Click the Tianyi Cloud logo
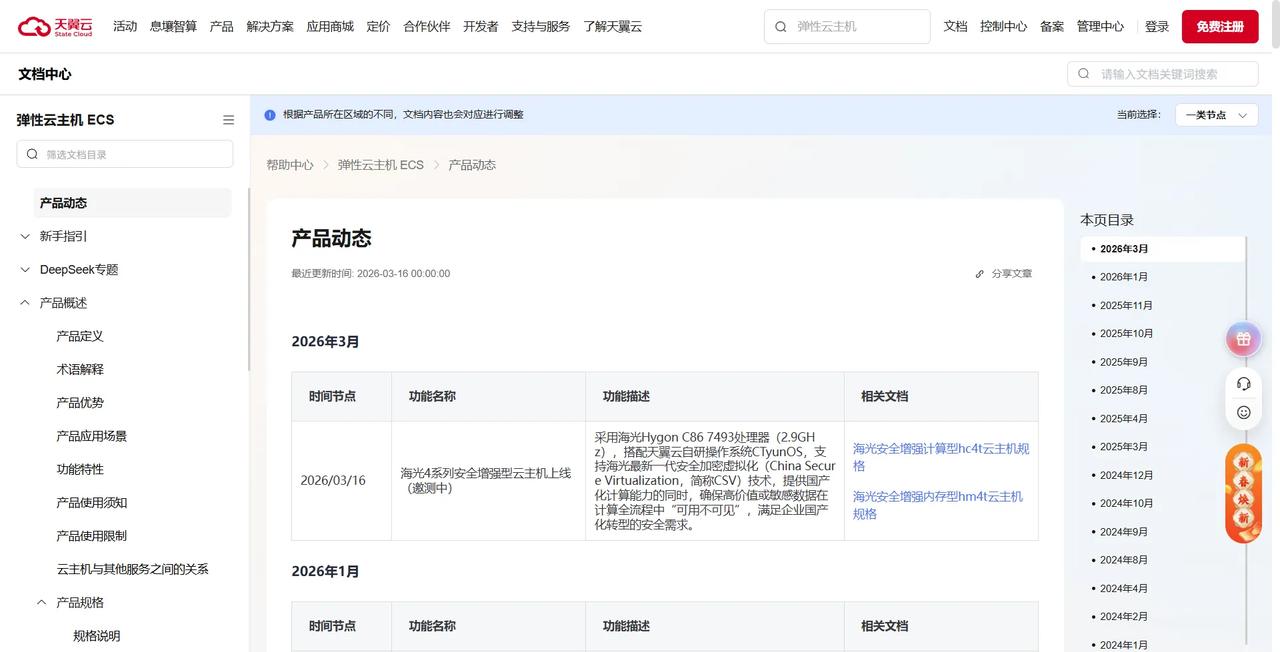The image size is (1280, 652). tap(55, 26)
